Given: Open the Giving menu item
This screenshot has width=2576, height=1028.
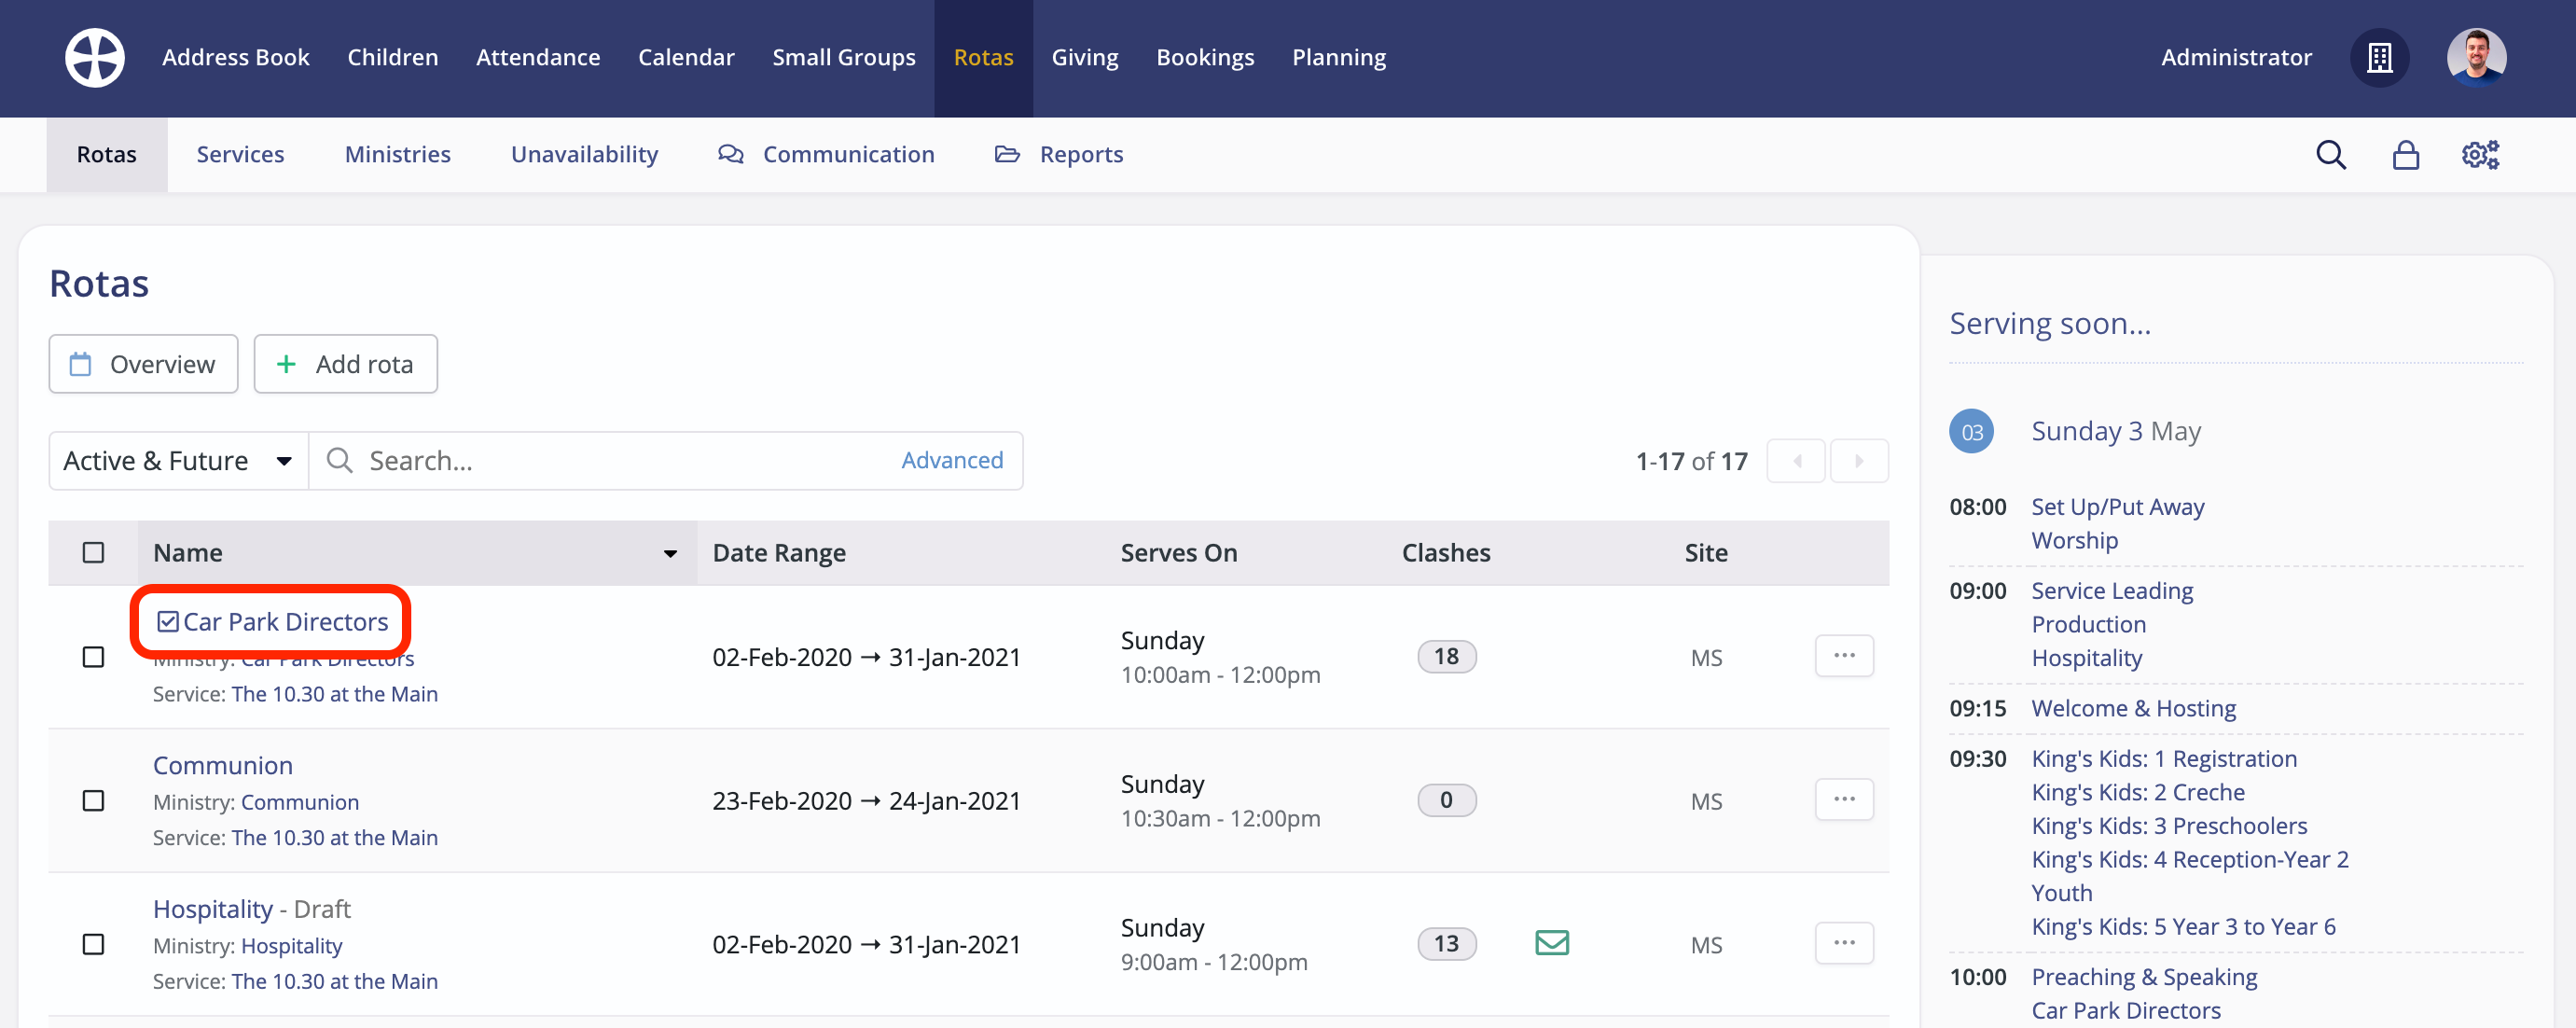Looking at the screenshot, I should [1085, 57].
